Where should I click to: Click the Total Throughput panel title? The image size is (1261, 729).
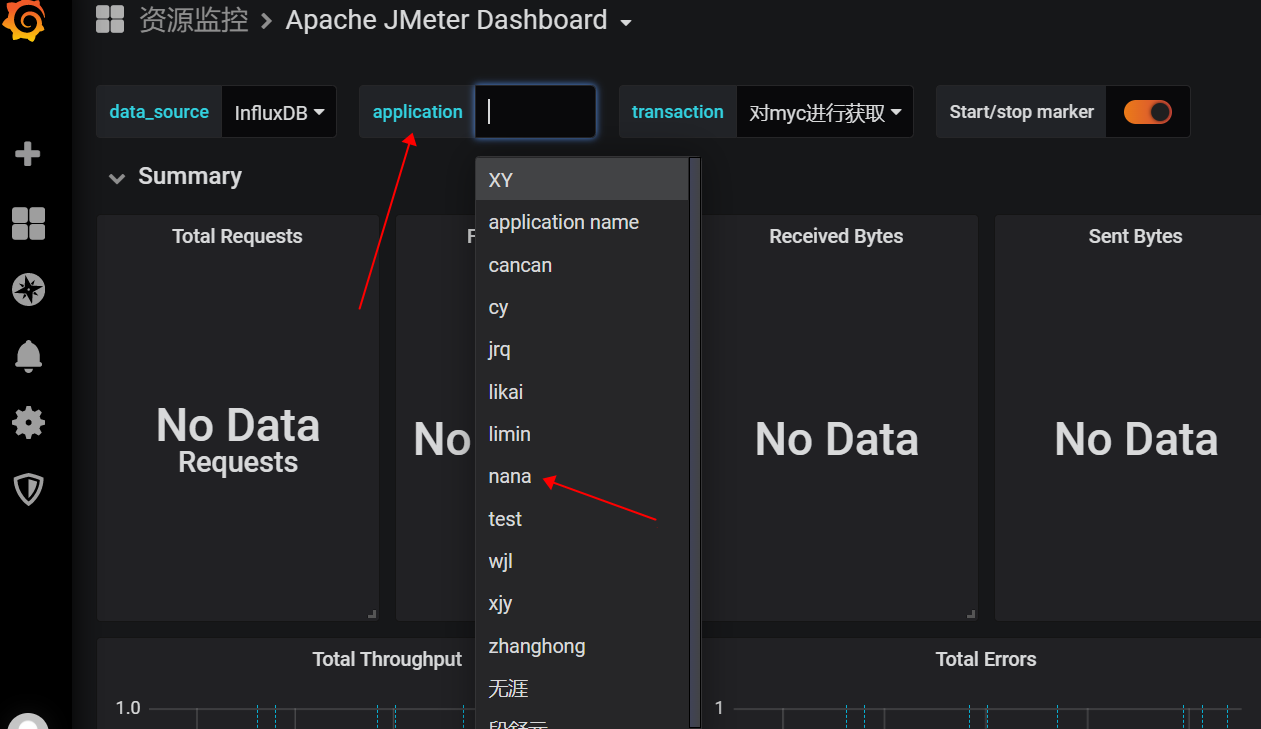(x=387, y=659)
